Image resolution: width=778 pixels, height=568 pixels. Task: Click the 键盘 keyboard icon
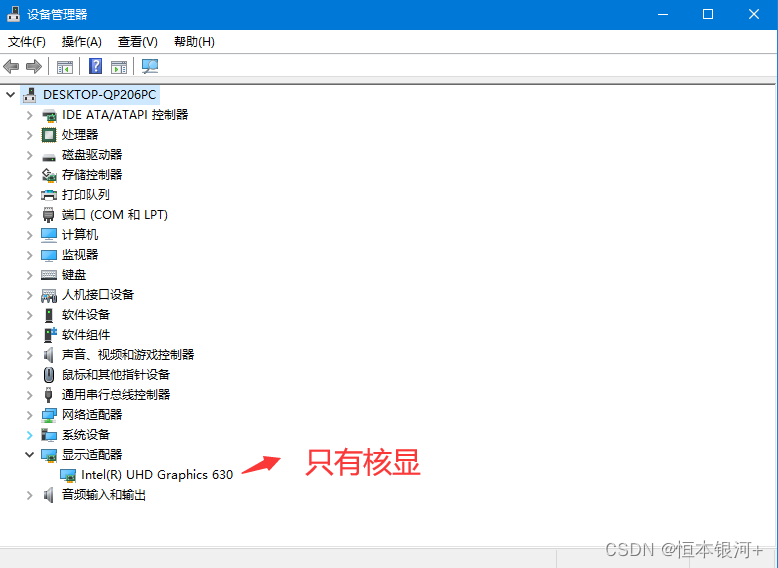tap(49, 275)
